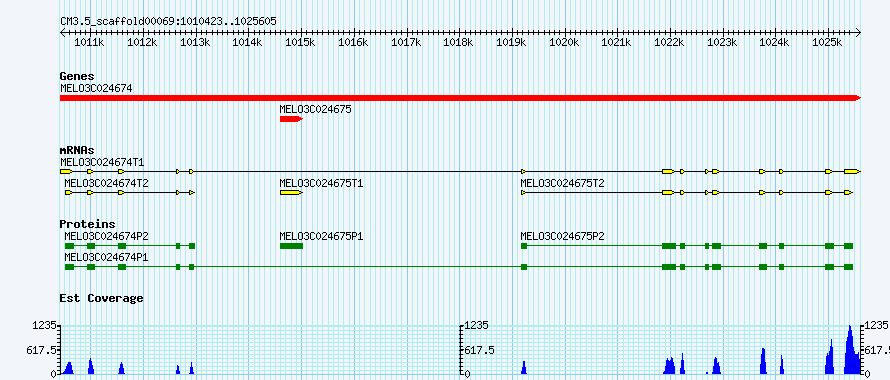
Task: Select the 1025k ruler mark
Action: pos(828,43)
